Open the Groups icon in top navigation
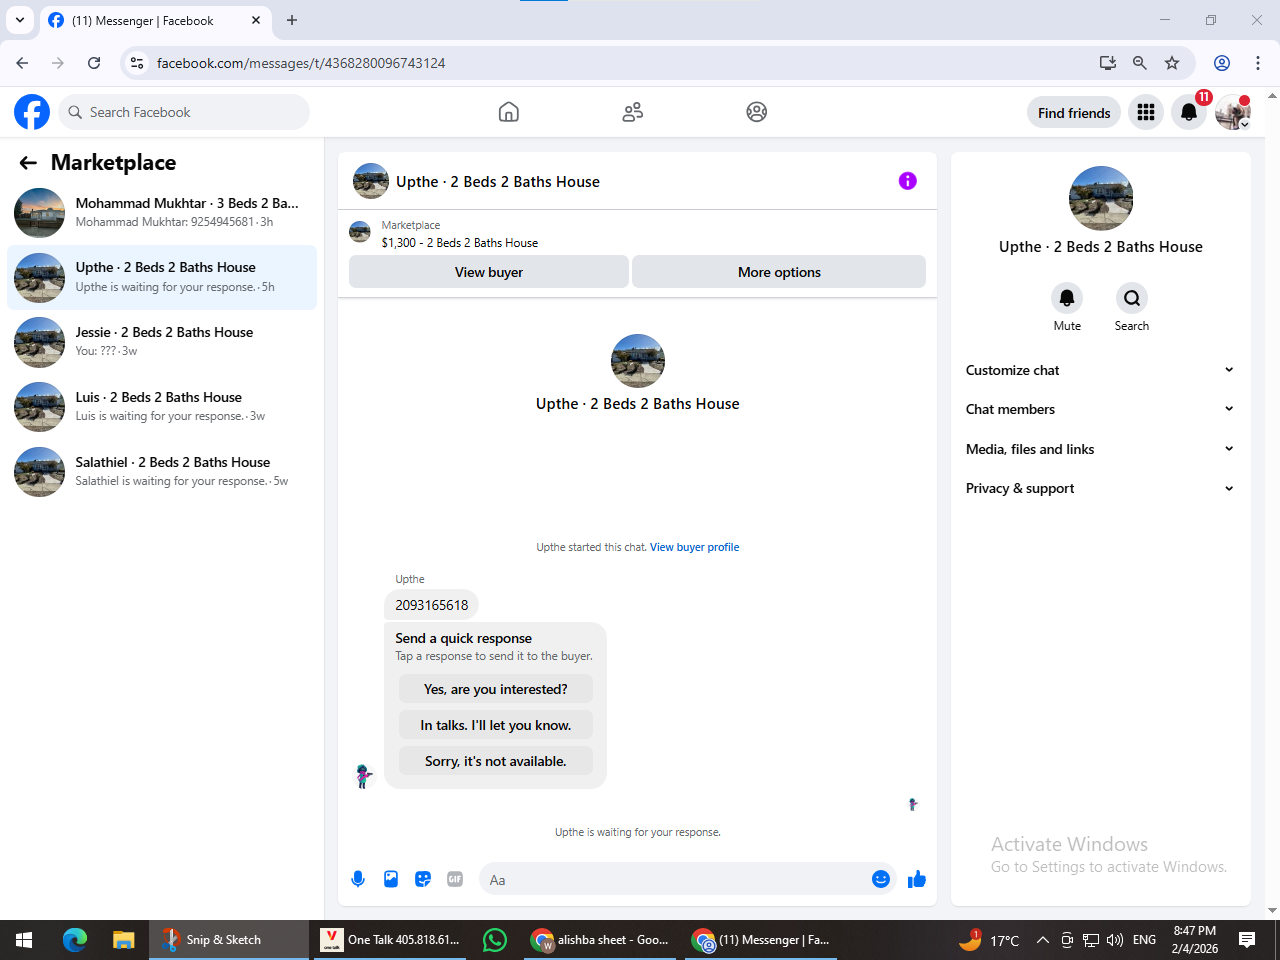Image resolution: width=1280 pixels, height=960 pixels. pyautogui.click(x=757, y=112)
